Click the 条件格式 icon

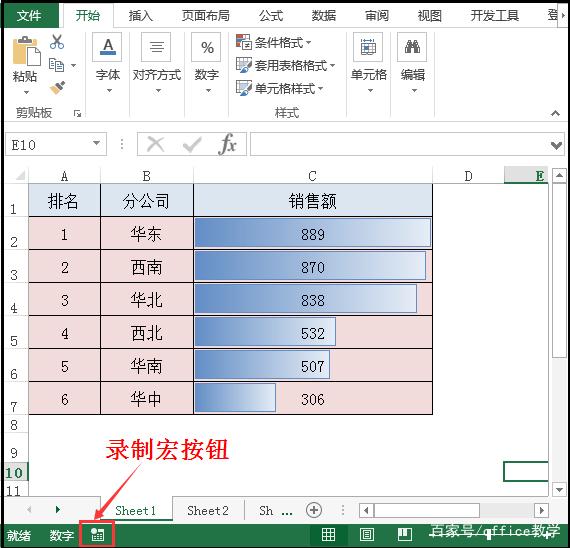click(x=244, y=42)
